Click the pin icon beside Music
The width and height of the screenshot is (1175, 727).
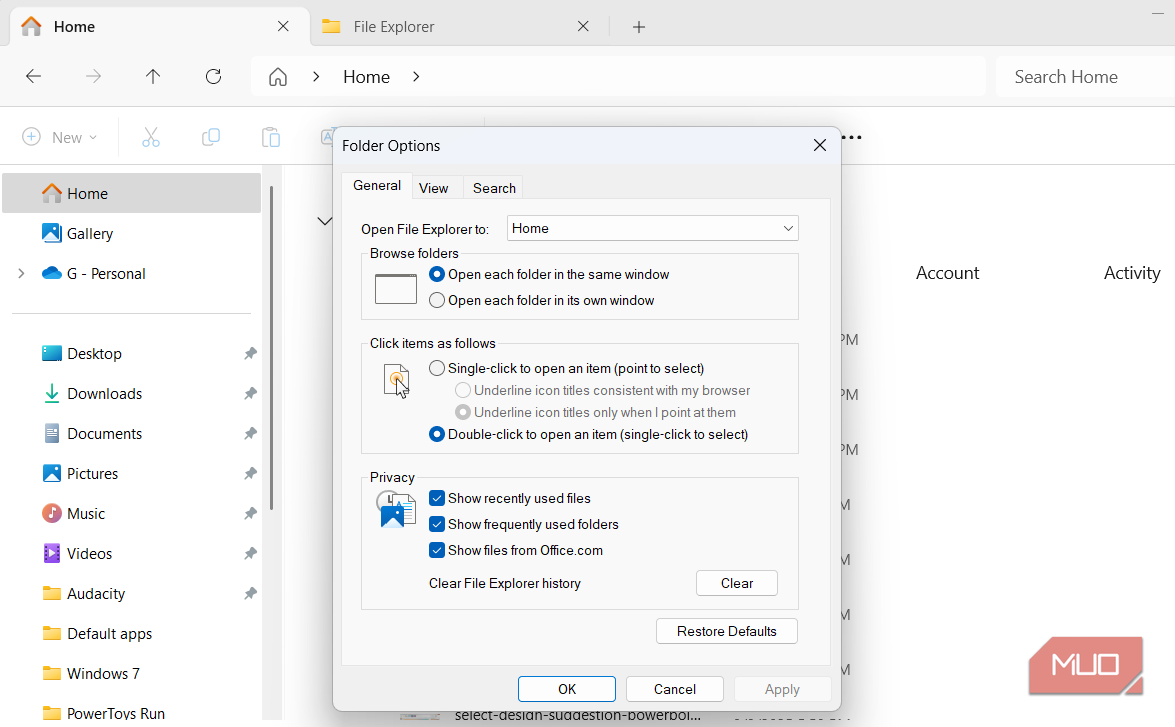(250, 513)
